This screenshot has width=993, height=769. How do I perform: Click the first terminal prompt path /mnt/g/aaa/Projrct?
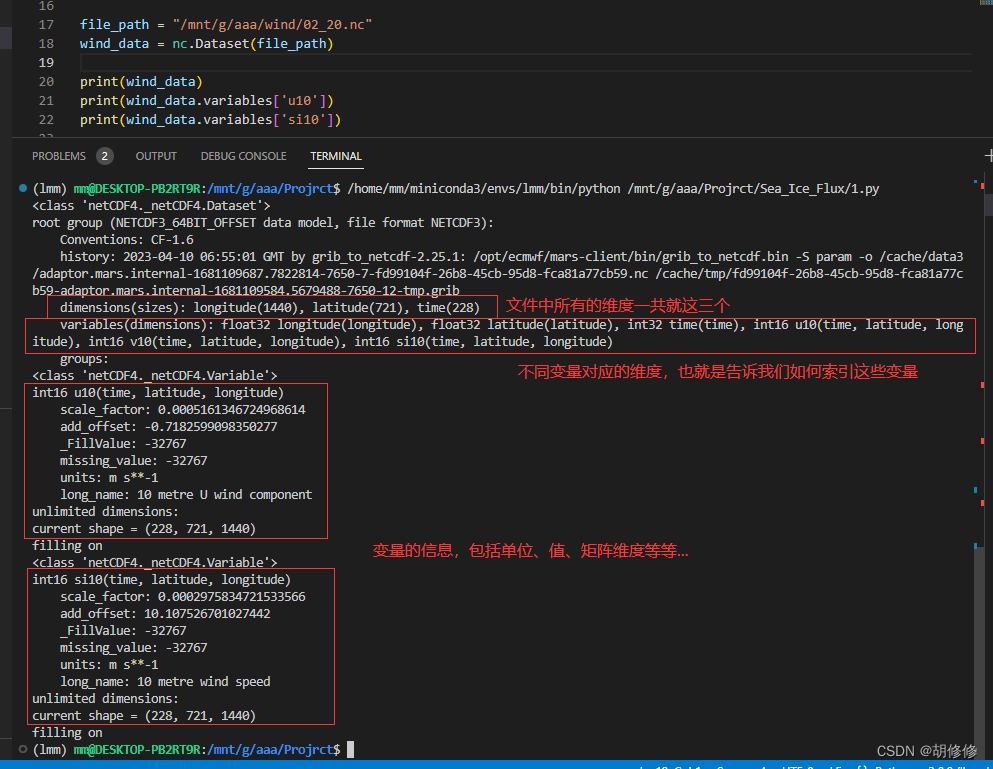[x=270, y=189]
